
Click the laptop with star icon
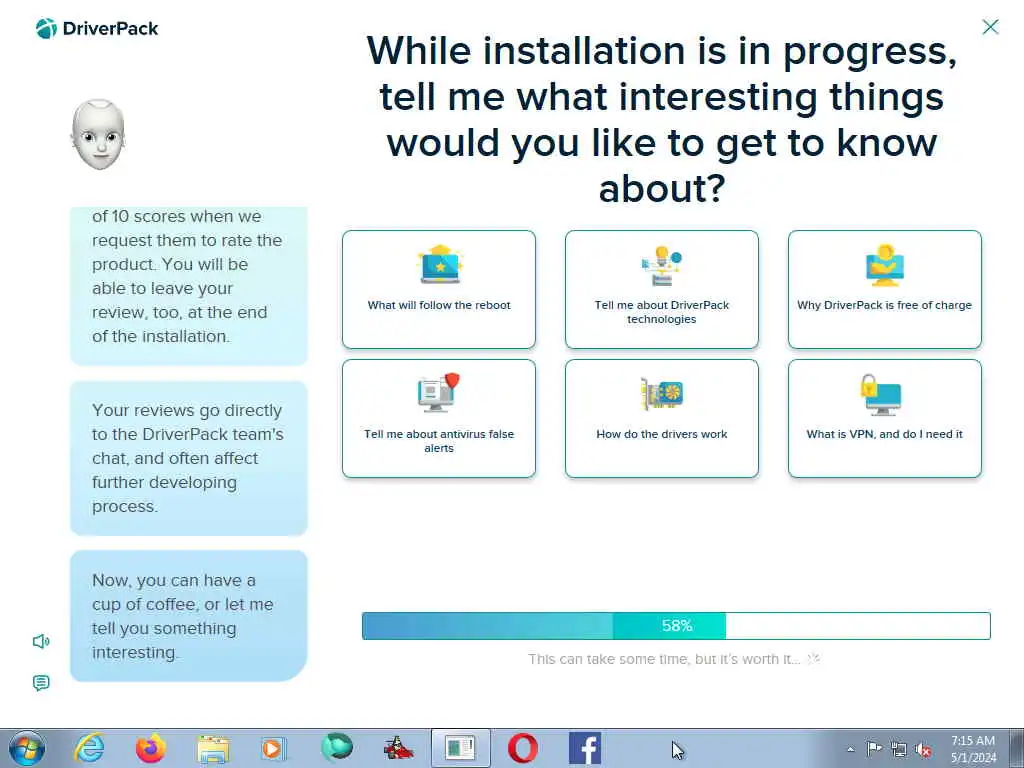[x=440, y=264]
